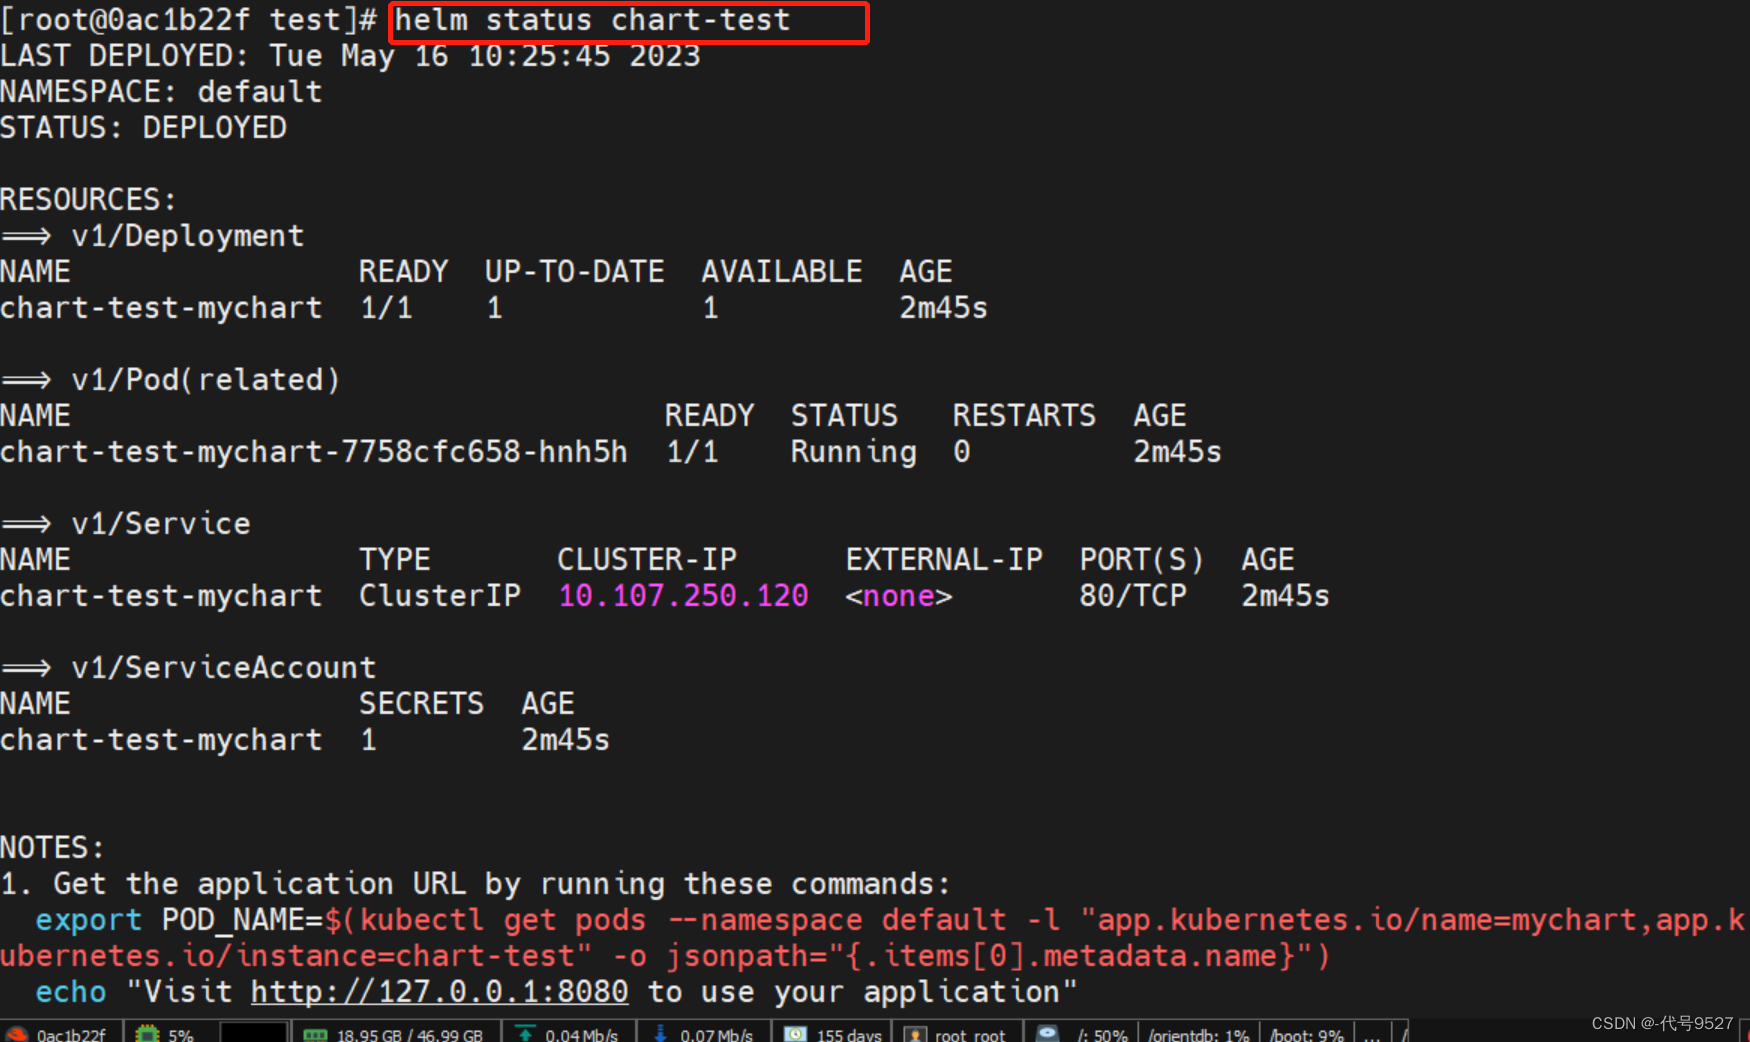Click the red hat host icon in status bar

(16, 1034)
